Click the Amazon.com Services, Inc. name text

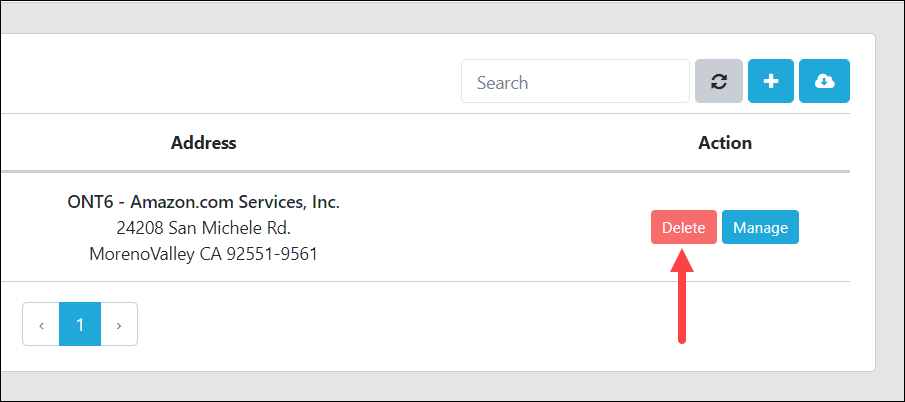pos(235,202)
